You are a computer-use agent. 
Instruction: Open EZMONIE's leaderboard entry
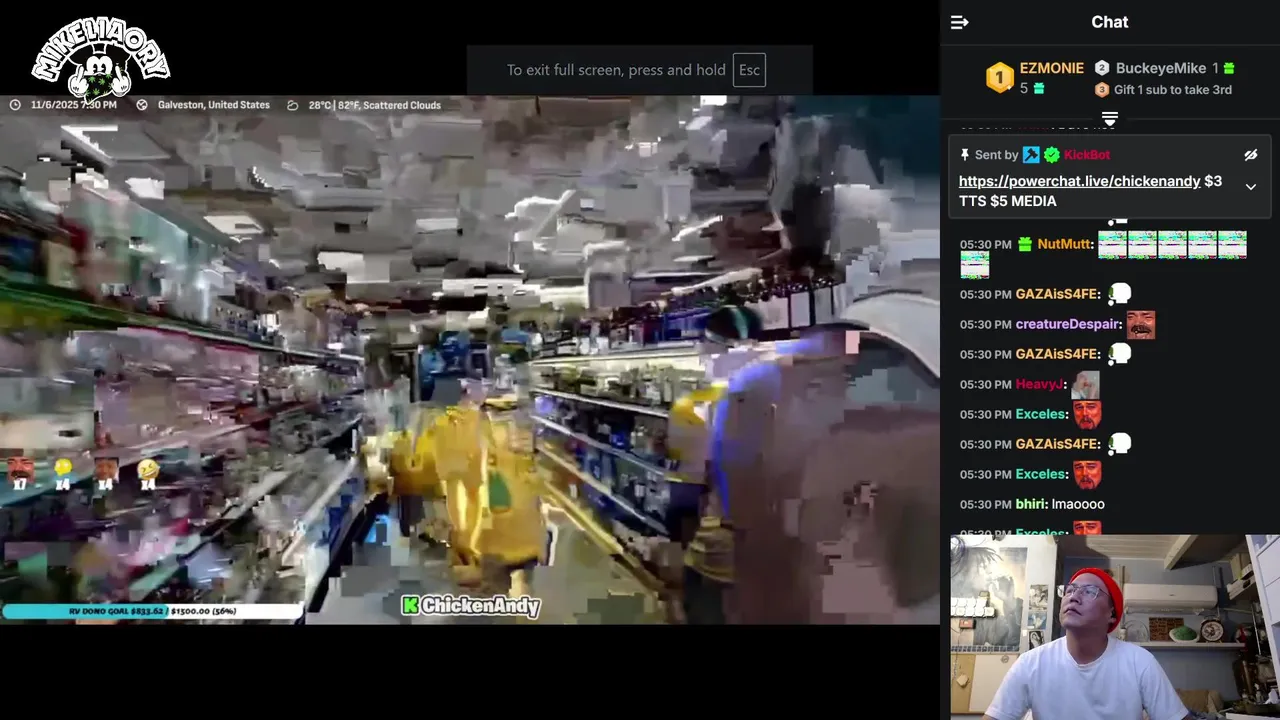point(1051,68)
